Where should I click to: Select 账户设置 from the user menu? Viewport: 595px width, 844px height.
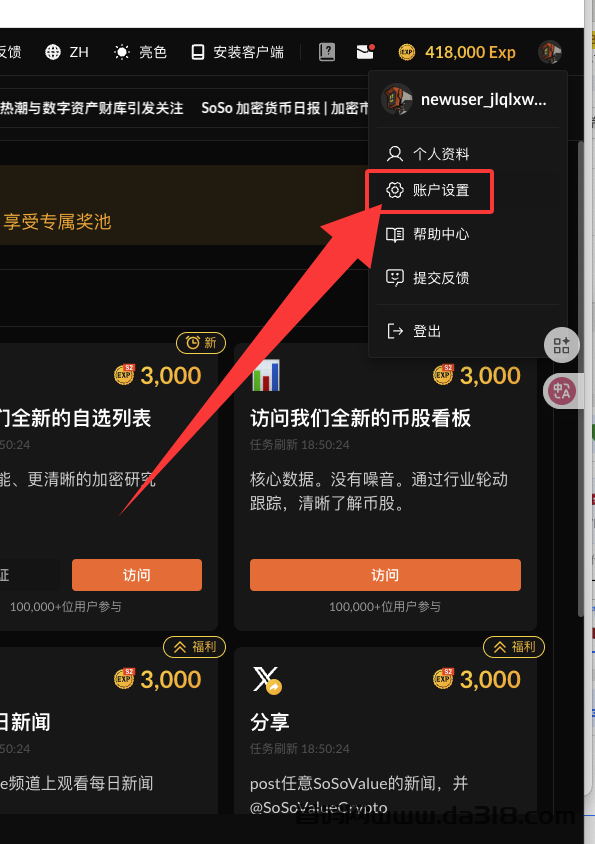coord(428,190)
